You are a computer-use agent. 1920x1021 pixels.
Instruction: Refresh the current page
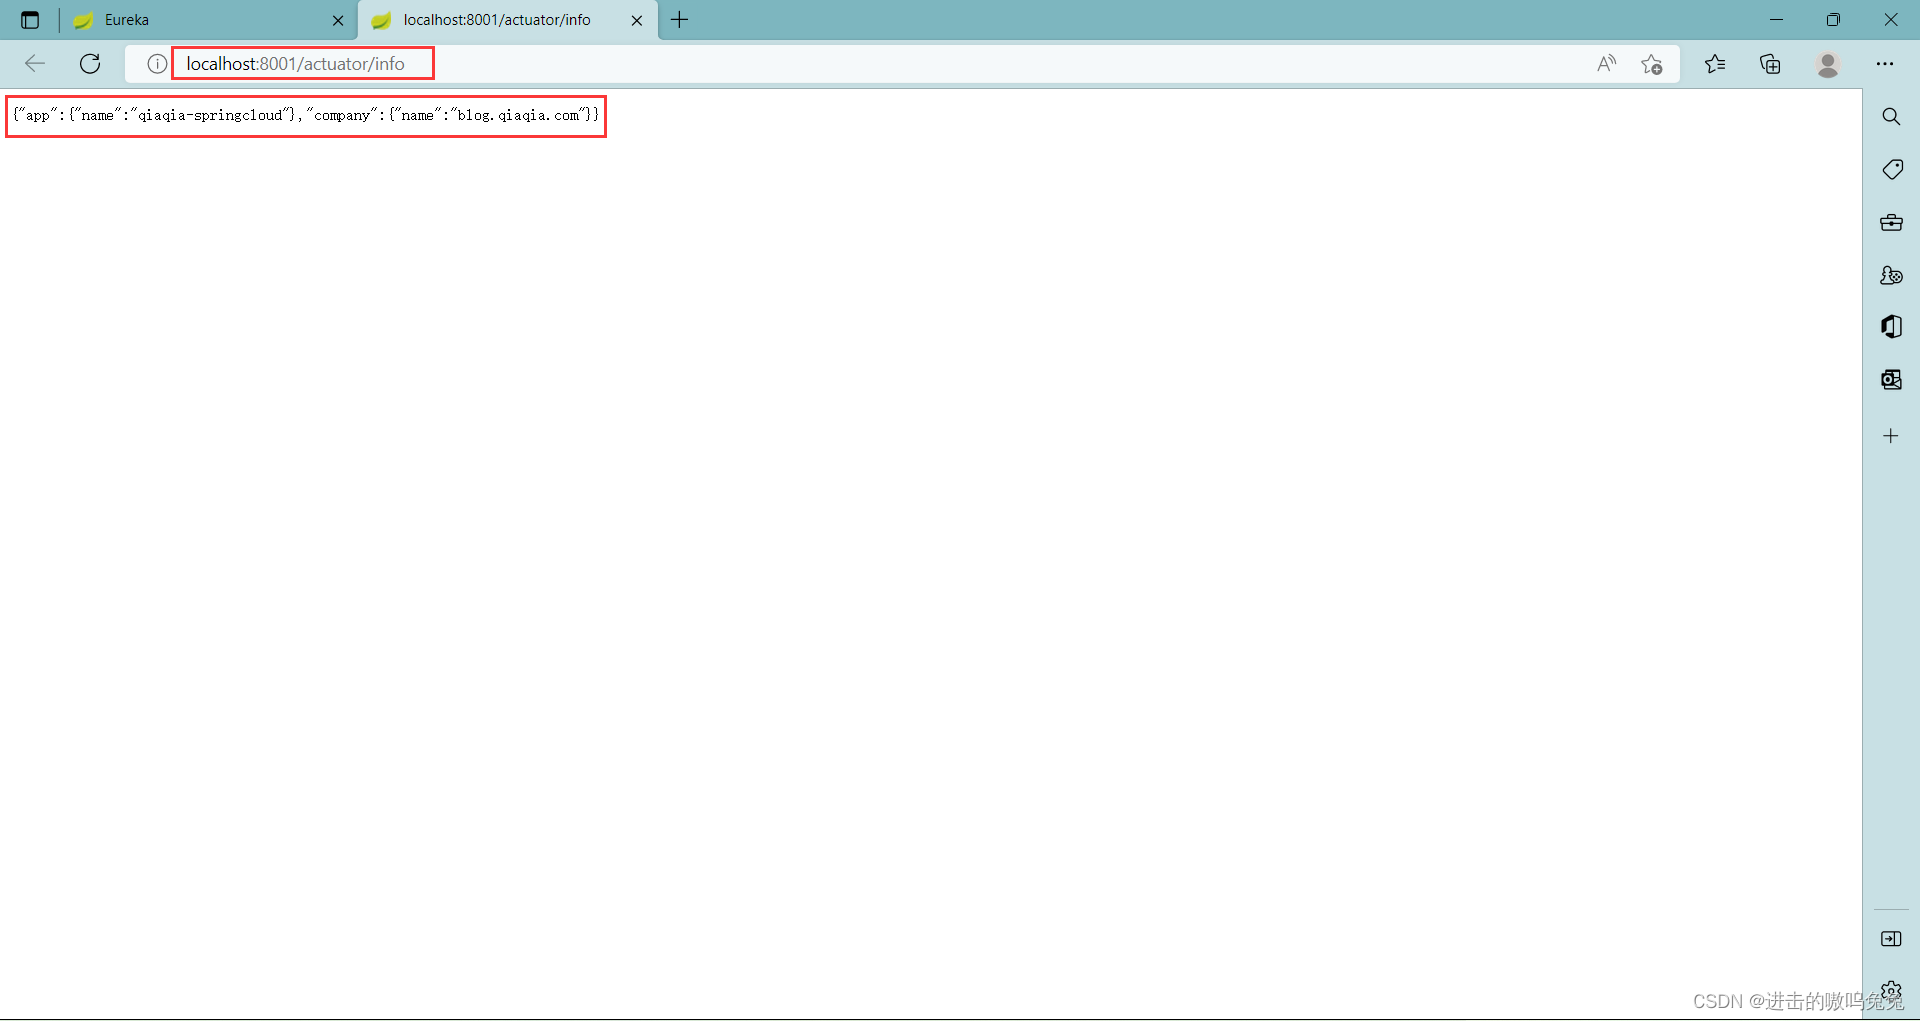[90, 64]
